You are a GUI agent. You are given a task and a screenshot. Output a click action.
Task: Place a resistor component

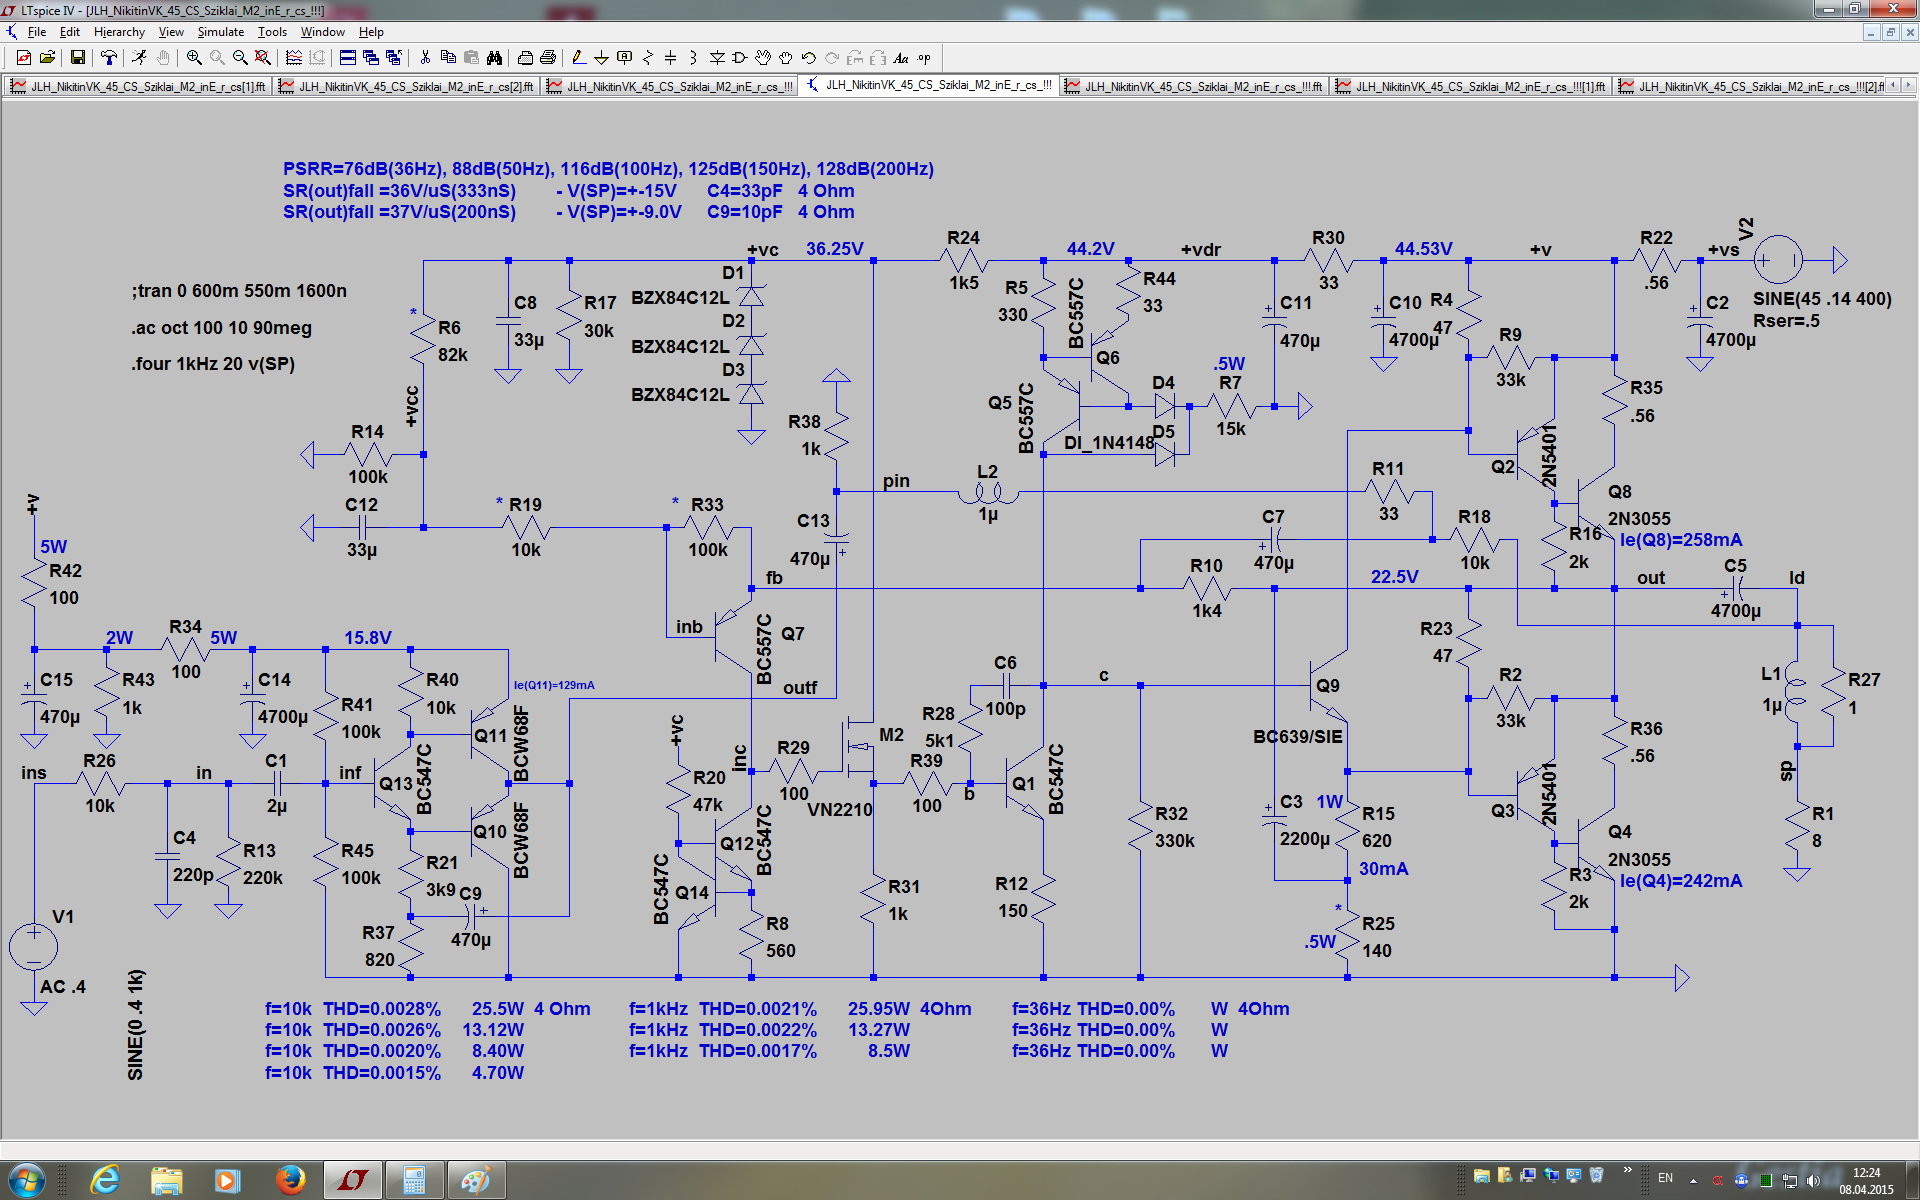tap(648, 58)
